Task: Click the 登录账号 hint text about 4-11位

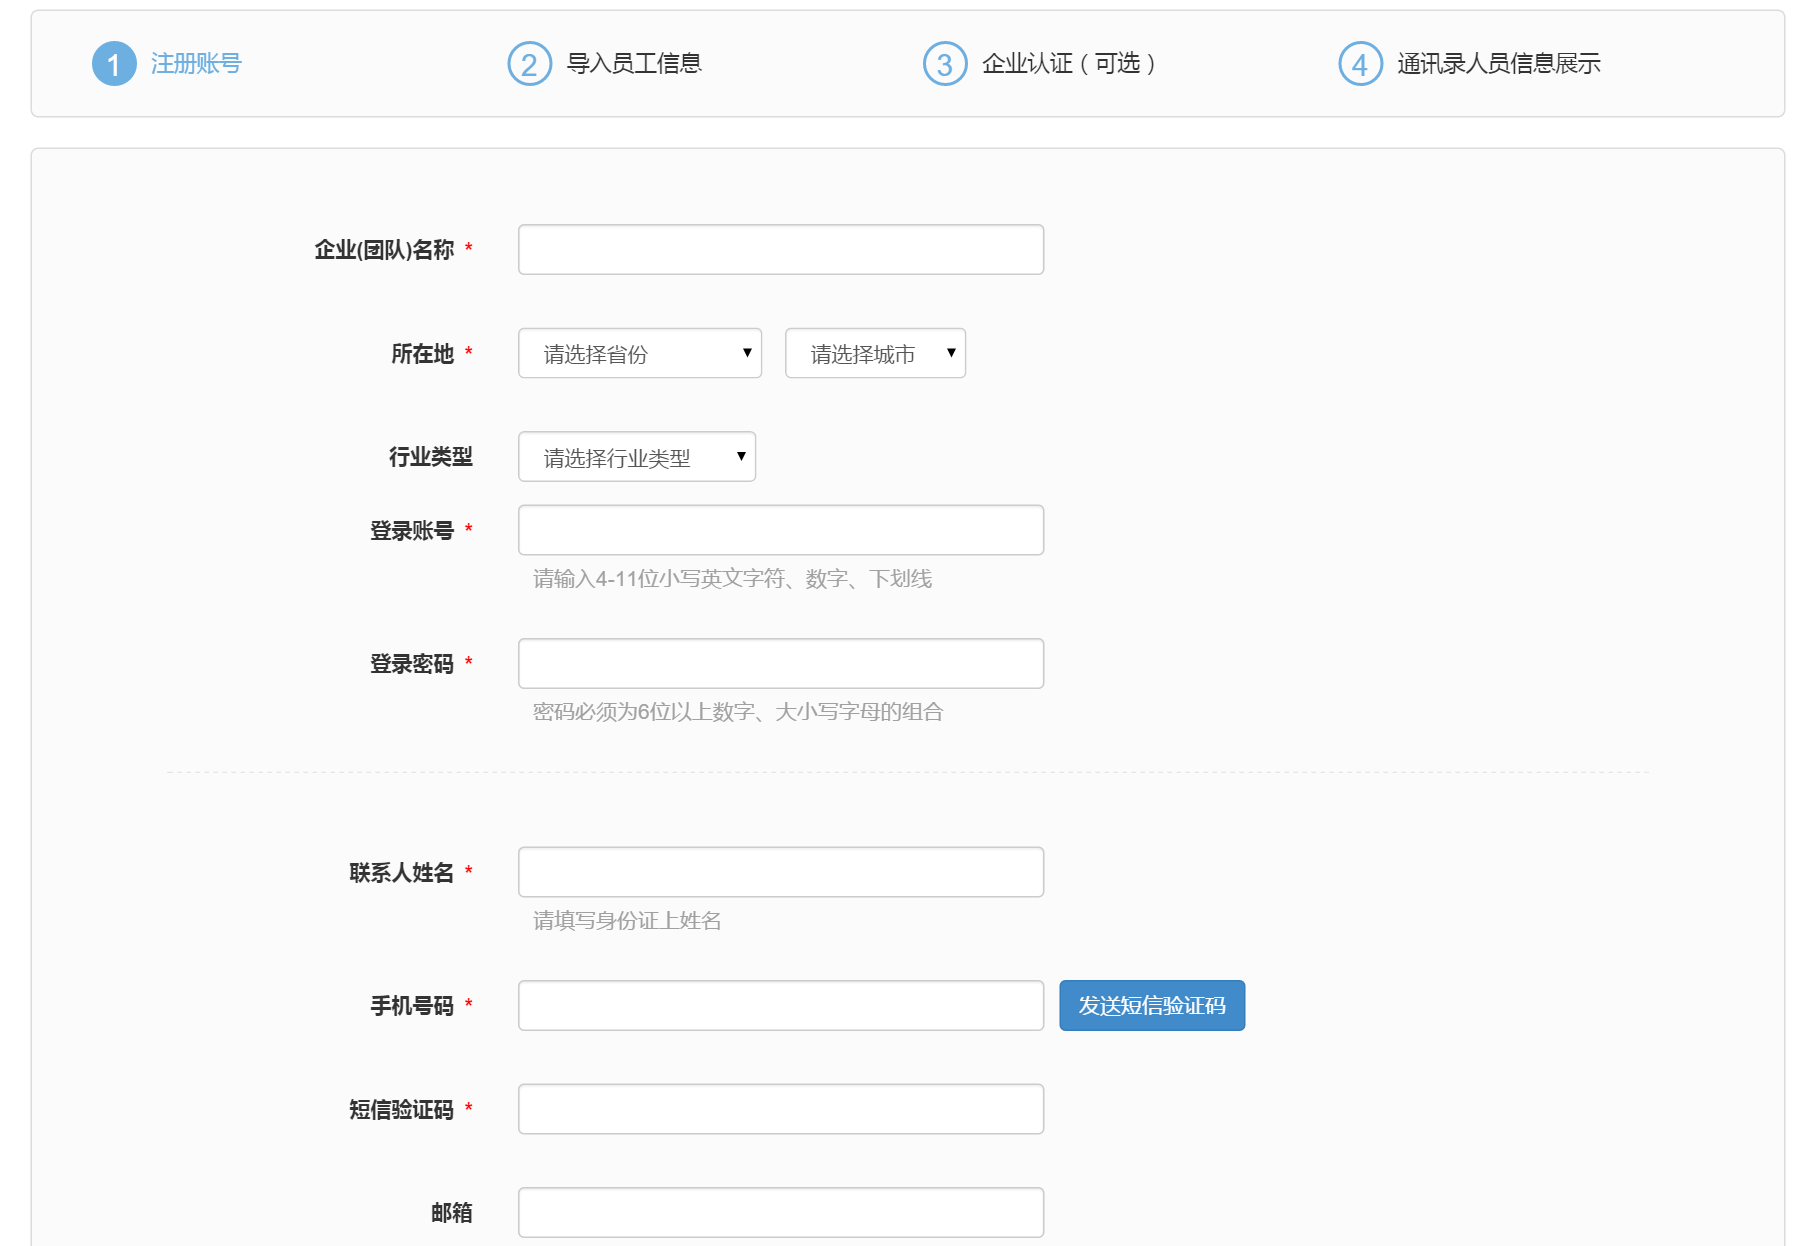Action: (732, 579)
